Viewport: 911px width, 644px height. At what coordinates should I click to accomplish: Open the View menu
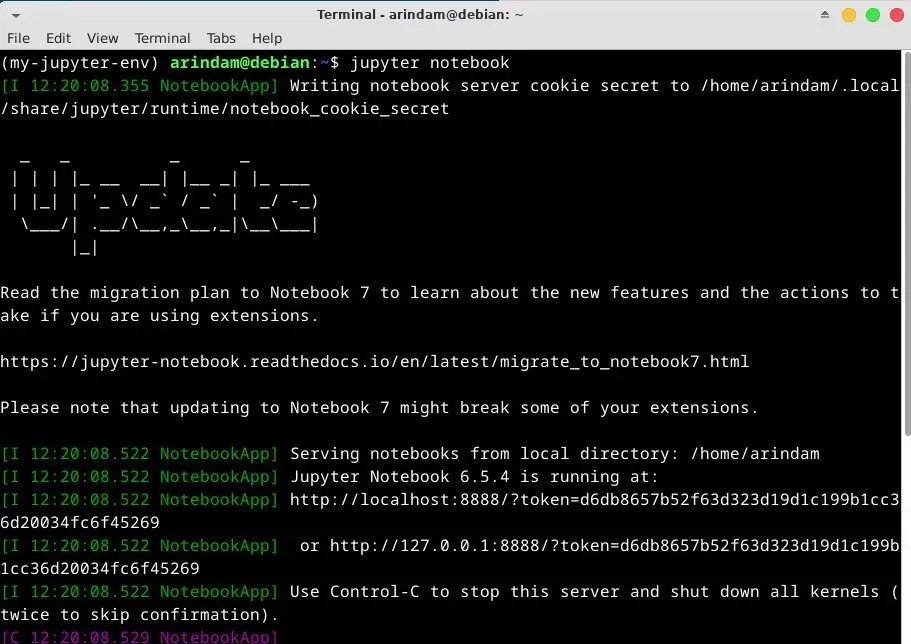[102, 38]
